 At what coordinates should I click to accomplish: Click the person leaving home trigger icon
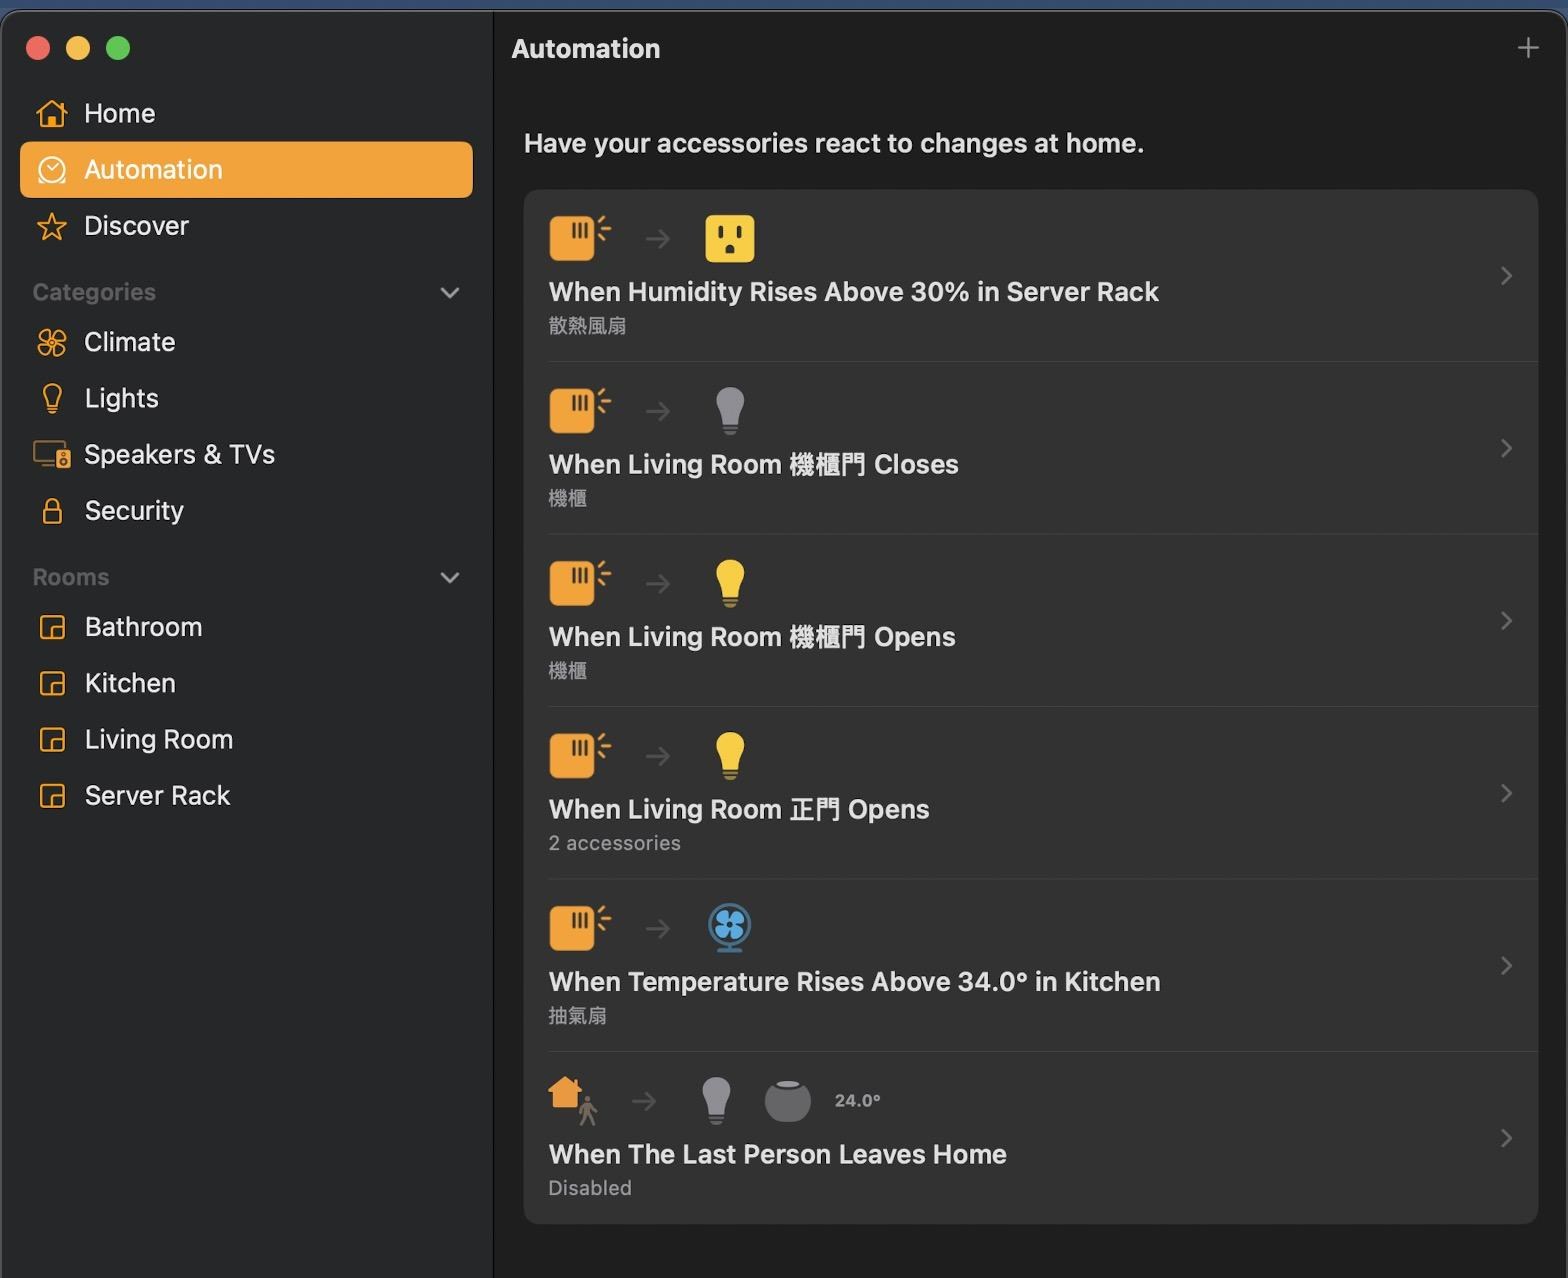pos(573,1100)
